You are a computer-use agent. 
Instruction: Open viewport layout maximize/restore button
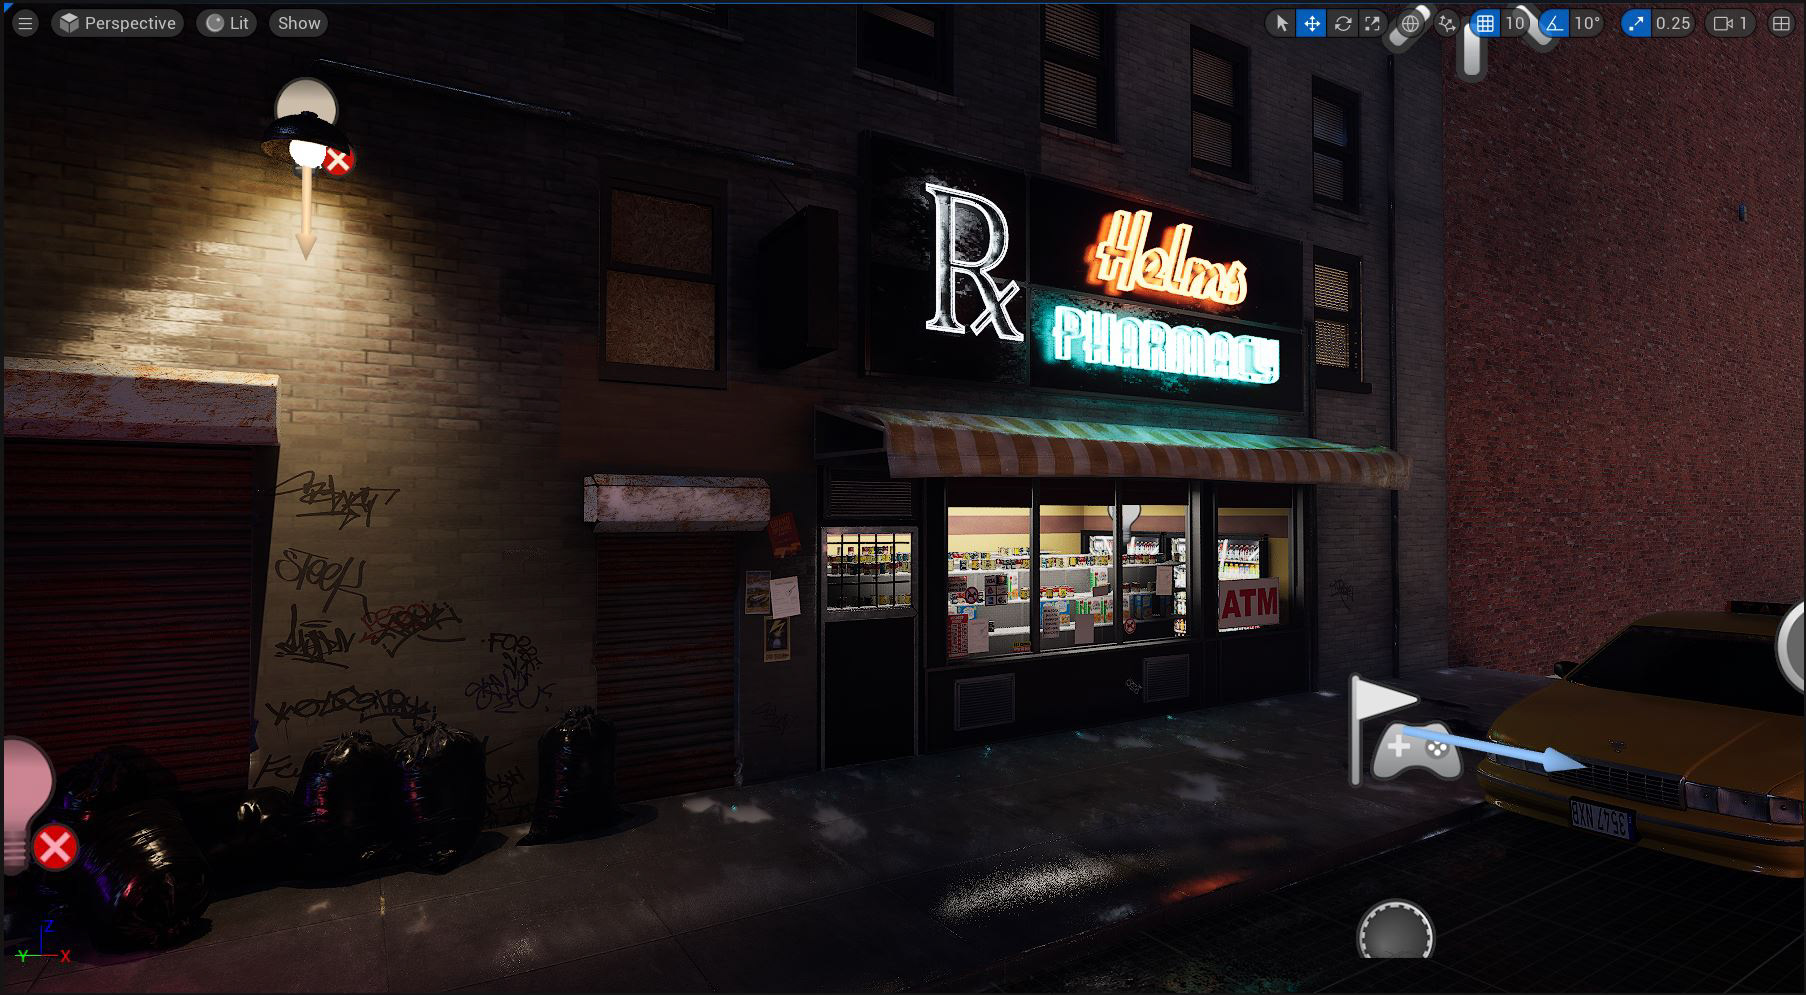(x=1781, y=23)
